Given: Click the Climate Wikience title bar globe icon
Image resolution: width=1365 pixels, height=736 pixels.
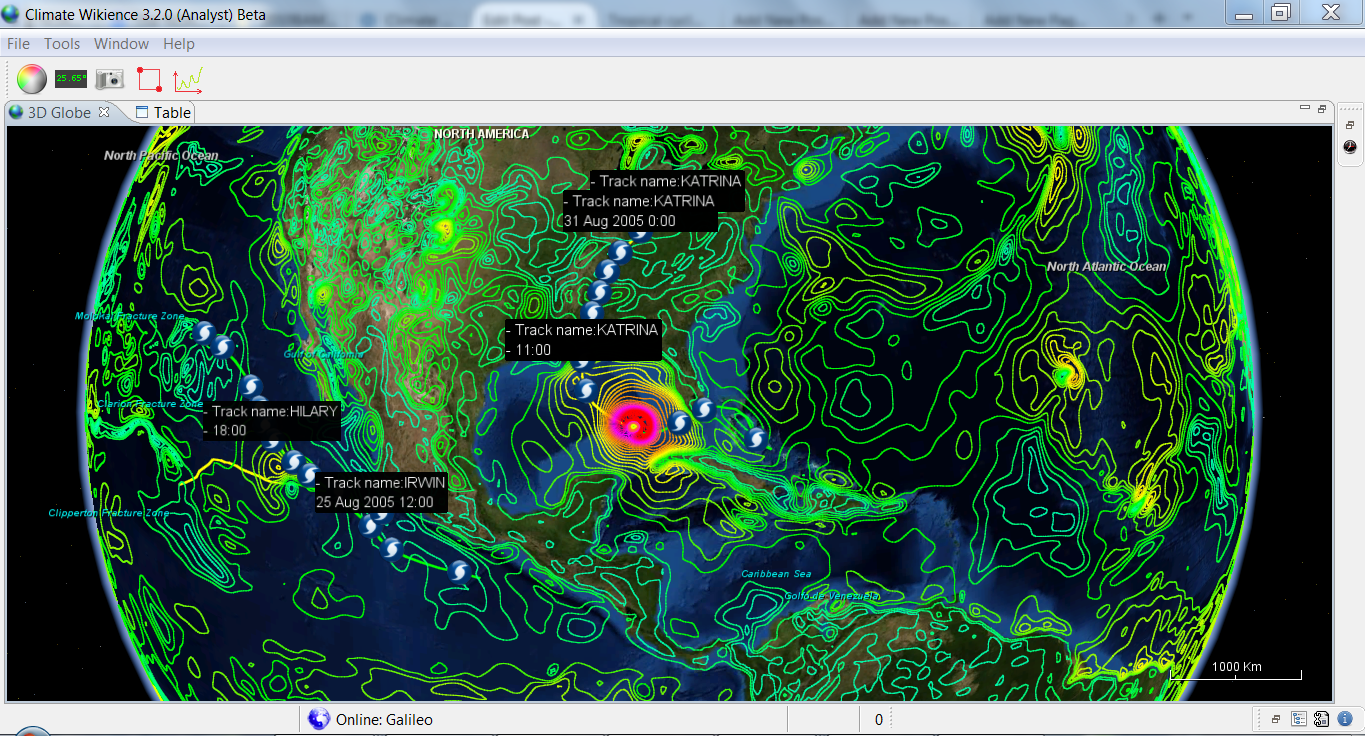Looking at the screenshot, I should click(11, 14).
